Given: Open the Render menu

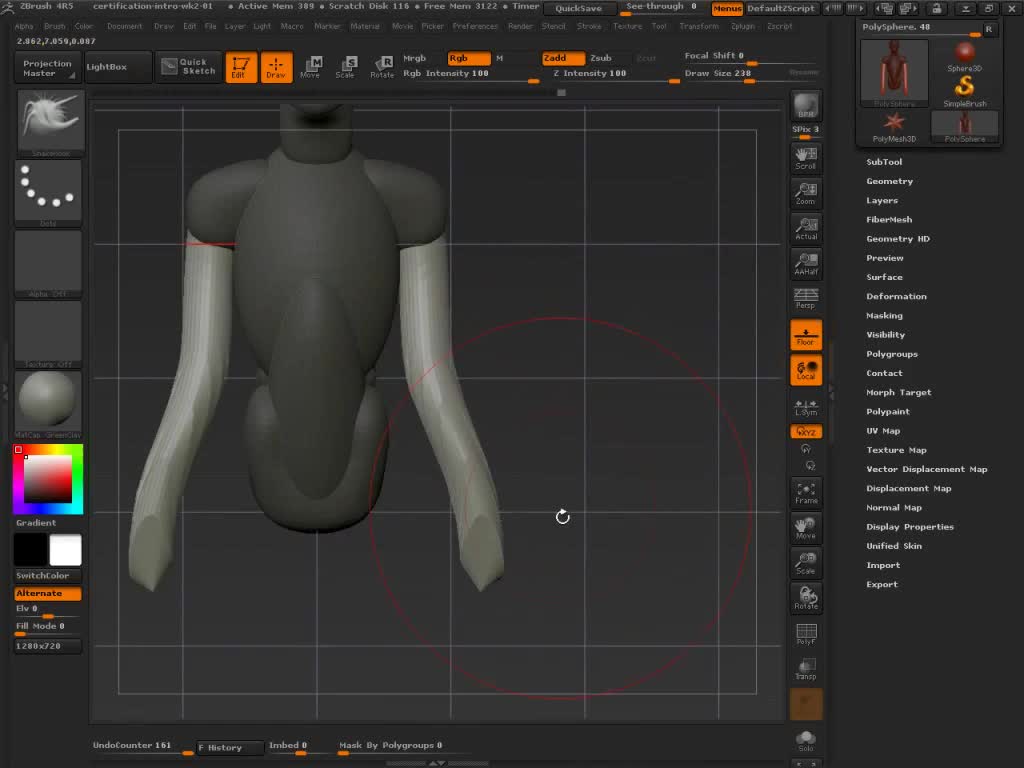Looking at the screenshot, I should [520, 26].
